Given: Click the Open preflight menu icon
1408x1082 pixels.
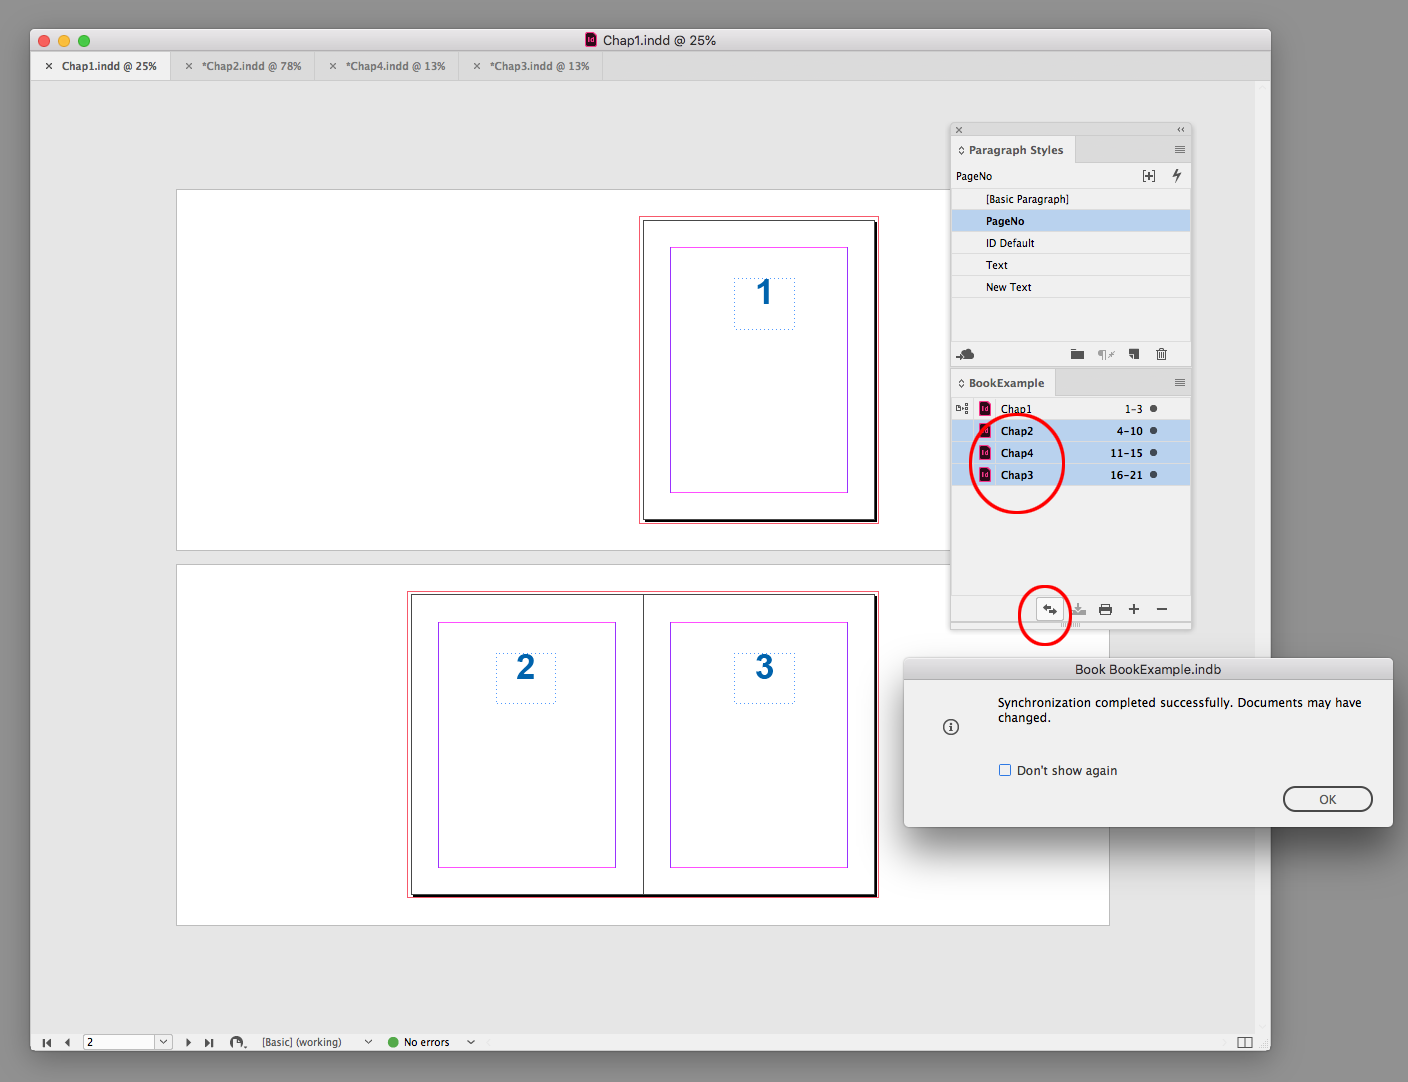Looking at the screenshot, I should pyautogui.click(x=237, y=1042).
